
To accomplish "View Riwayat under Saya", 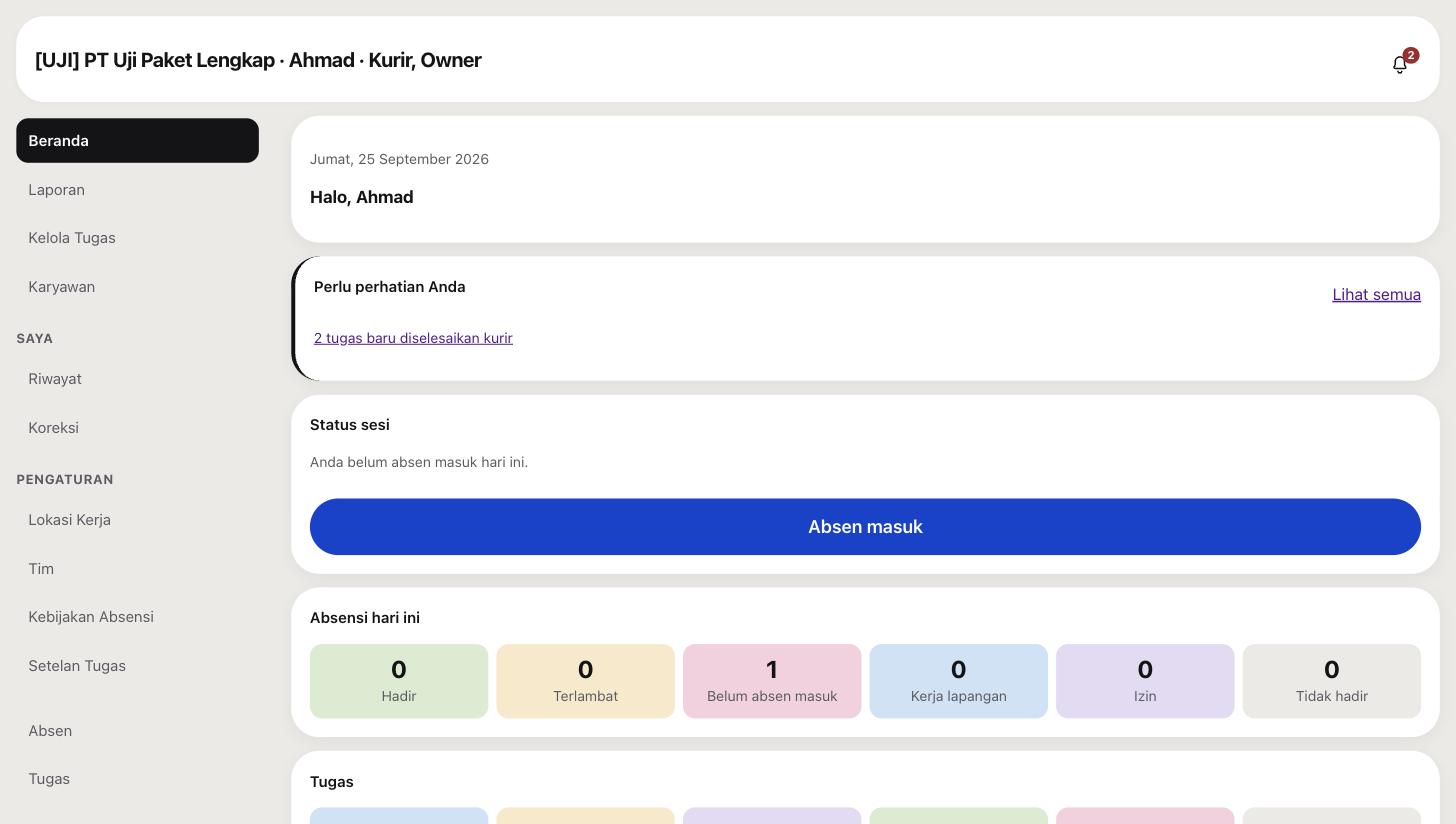I will pyautogui.click(x=137, y=379).
